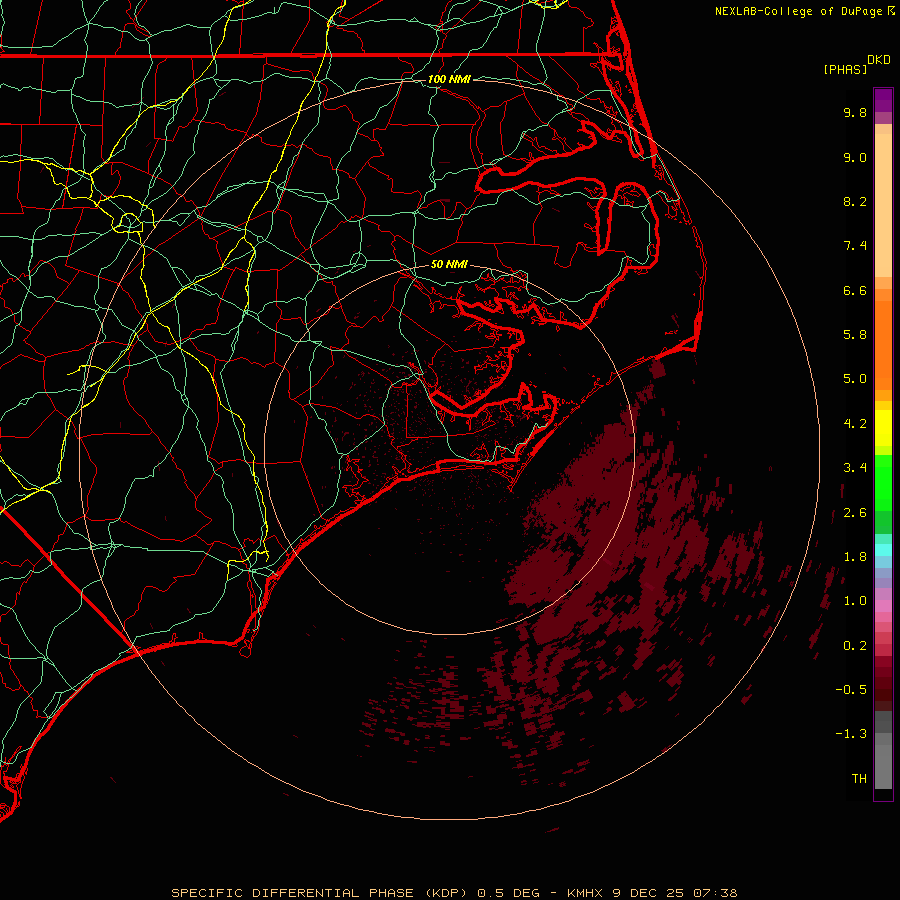This screenshot has height=900, width=900.
Task: Select the 1.8 scale value
Action: pyautogui.click(x=855, y=557)
